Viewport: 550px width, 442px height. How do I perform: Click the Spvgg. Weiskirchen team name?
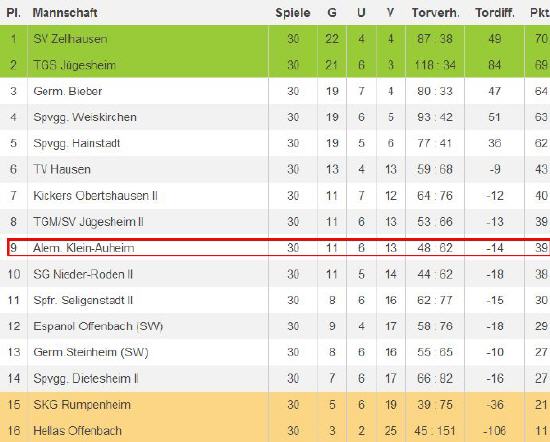(x=85, y=117)
